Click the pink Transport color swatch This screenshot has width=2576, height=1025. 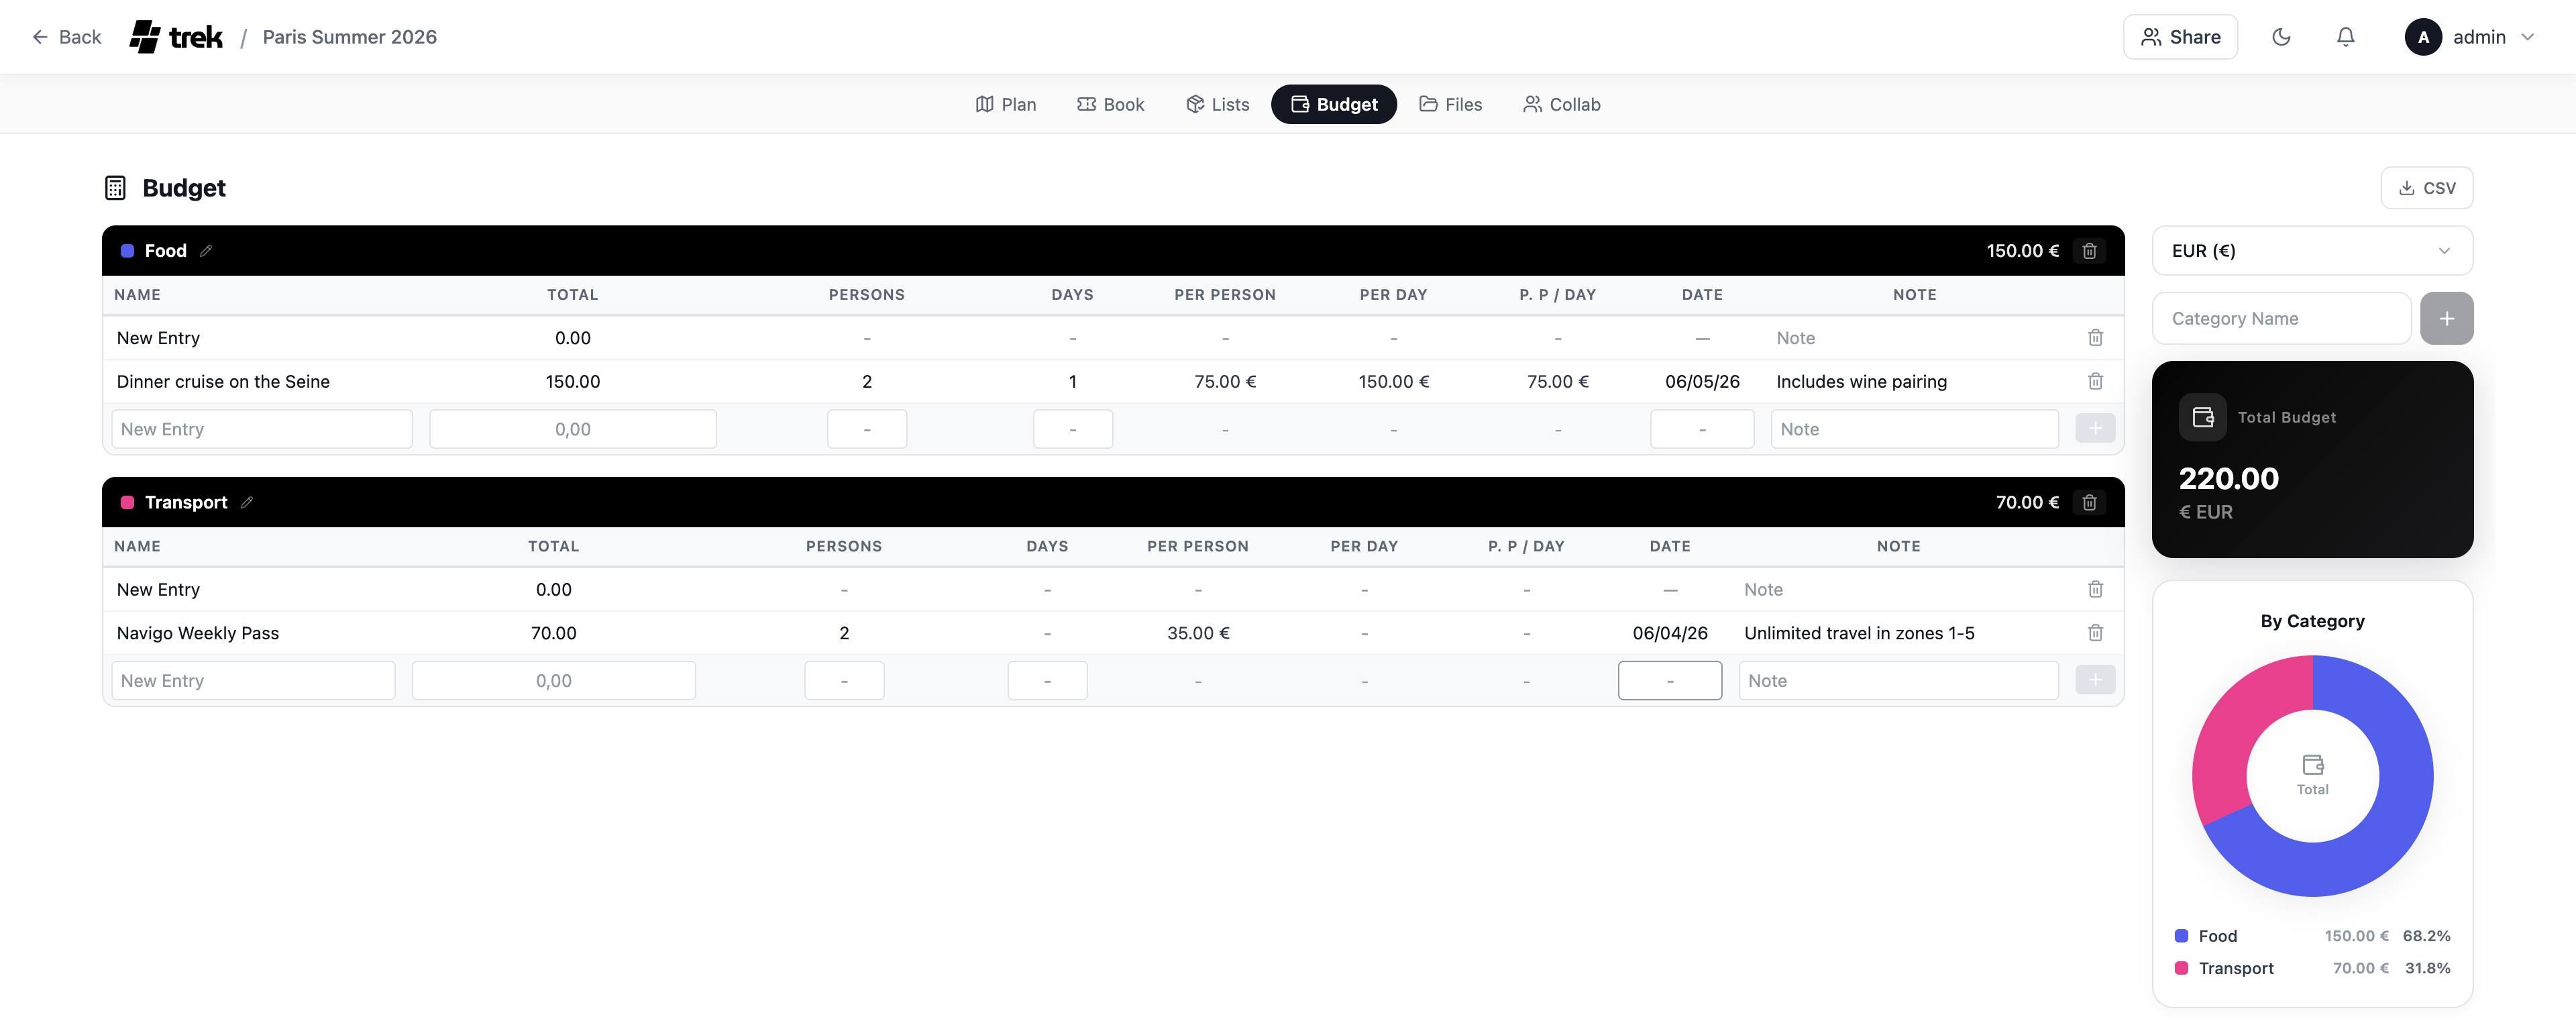point(127,502)
